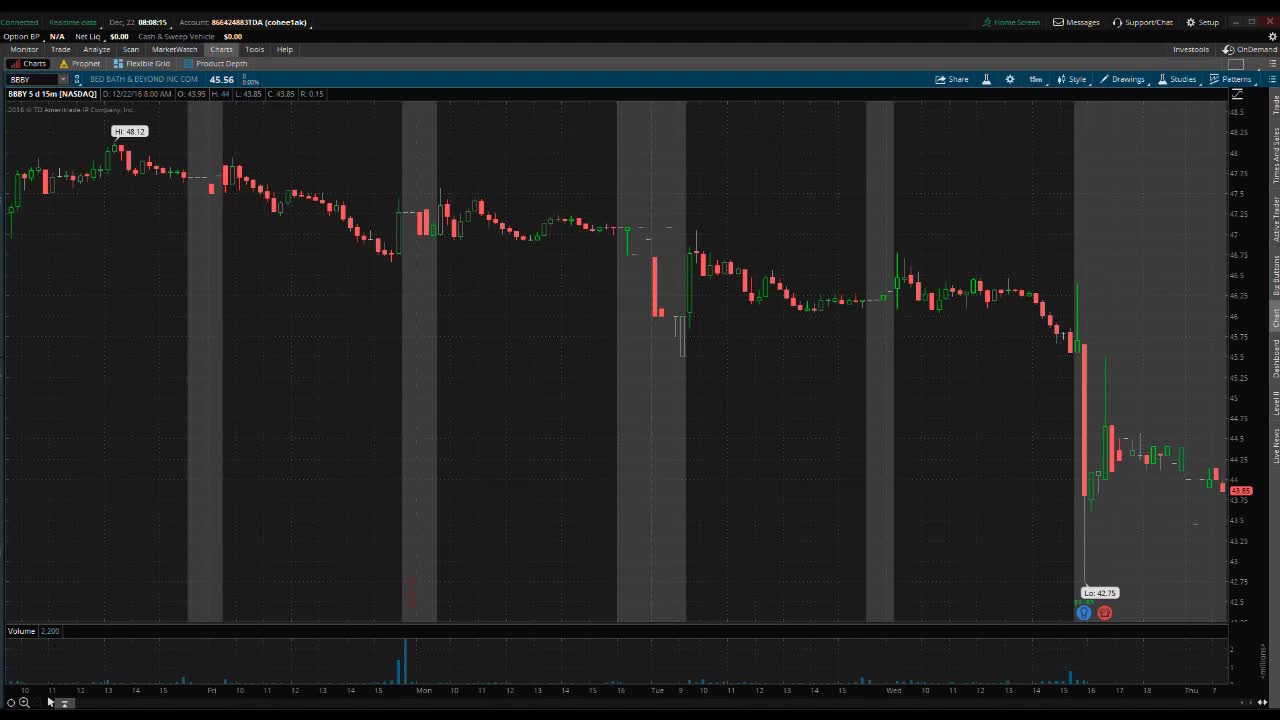
Task: Open the Level II side tab
Action: click(x=1275, y=403)
